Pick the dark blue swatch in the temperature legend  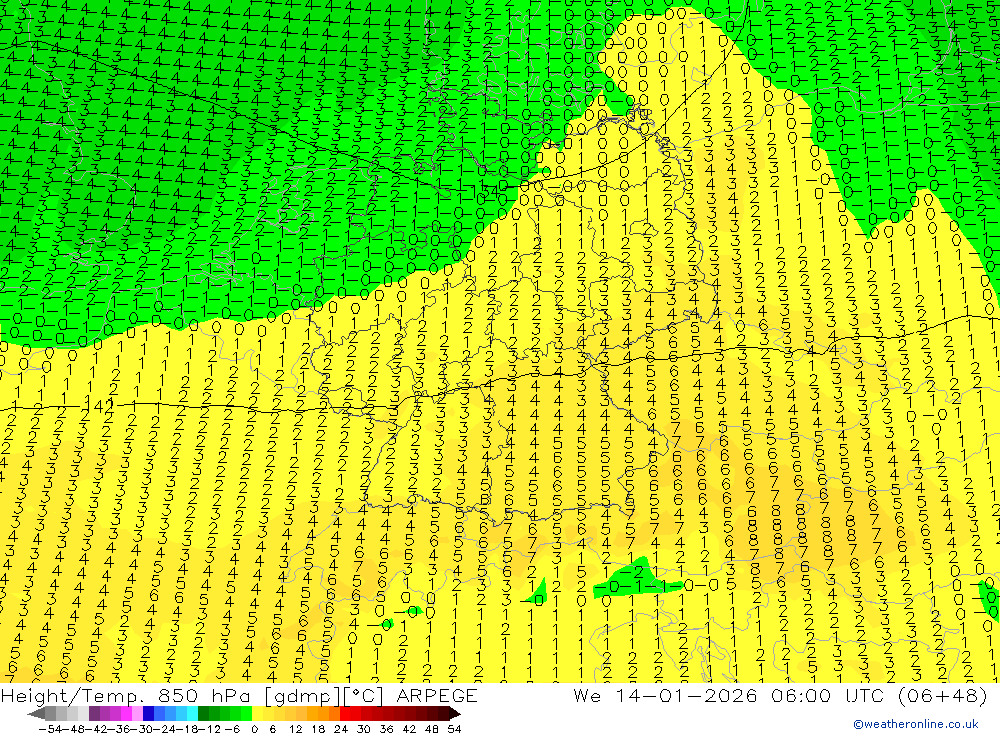point(148,714)
